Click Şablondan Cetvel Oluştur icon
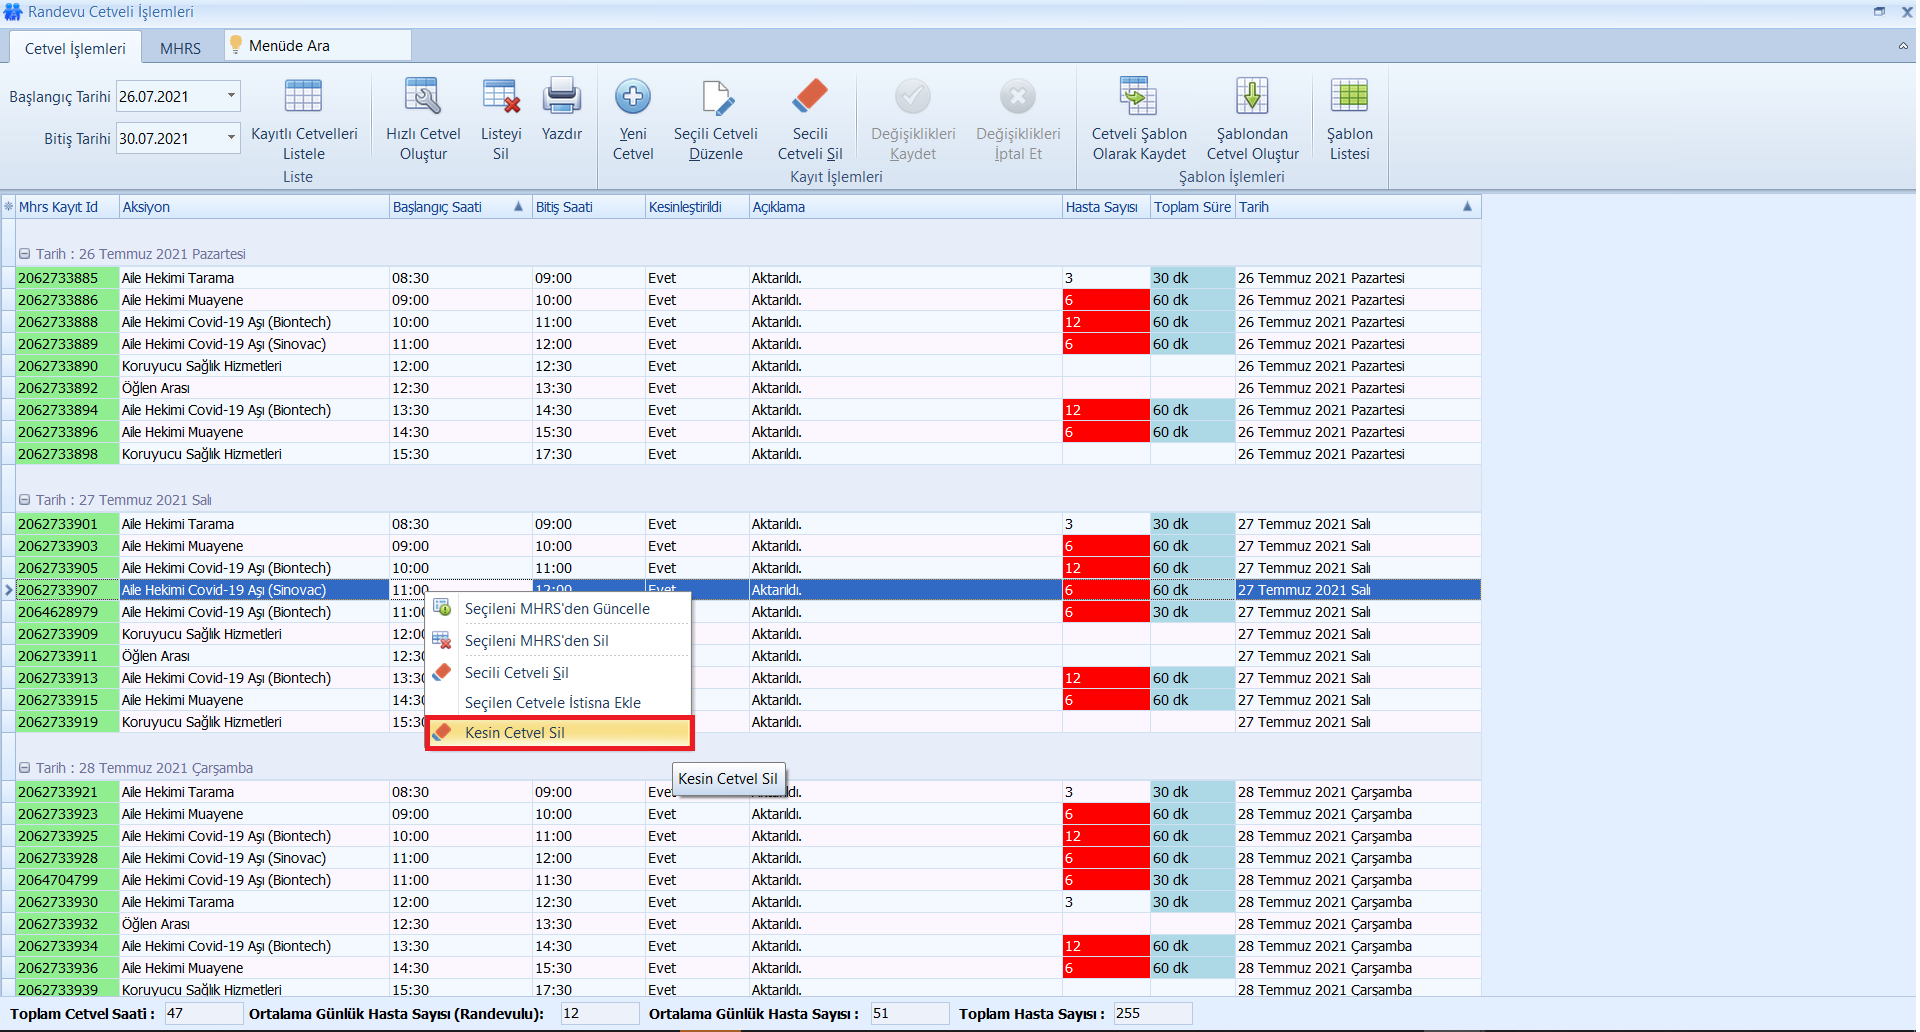The height and width of the screenshot is (1032, 1920). pos(1252,97)
